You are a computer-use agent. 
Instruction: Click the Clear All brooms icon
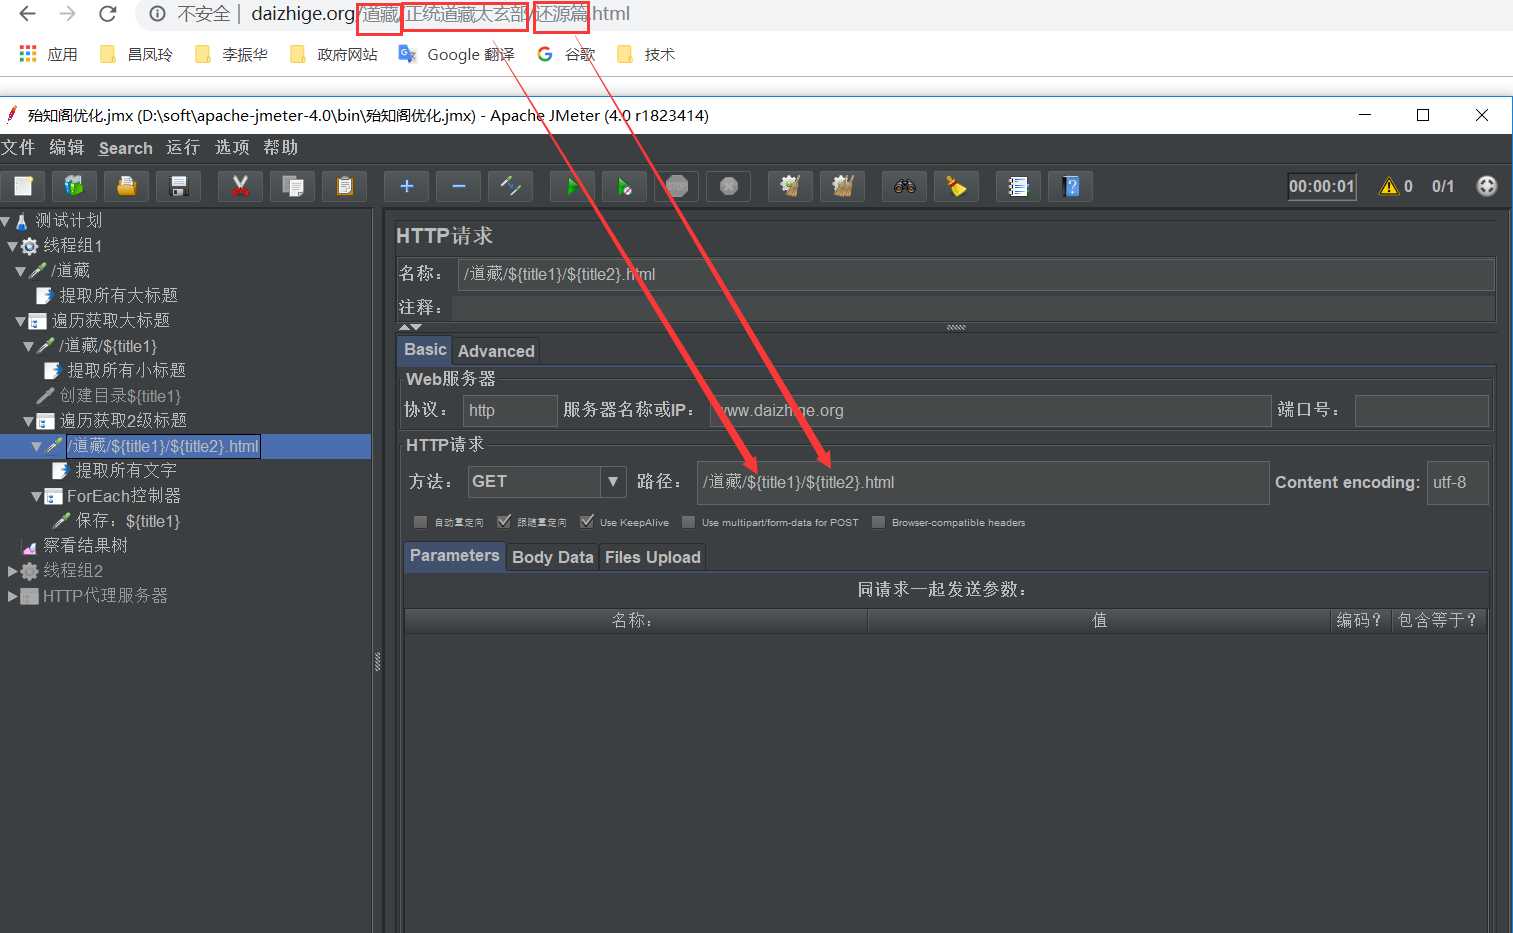843,186
